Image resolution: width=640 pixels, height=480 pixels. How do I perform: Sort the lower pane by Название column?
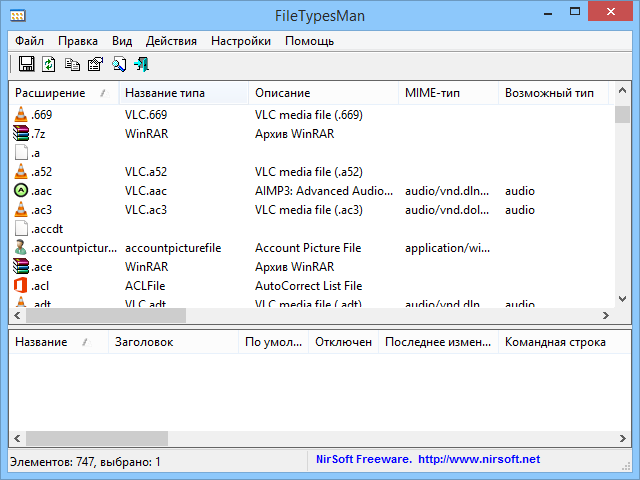coord(42,342)
